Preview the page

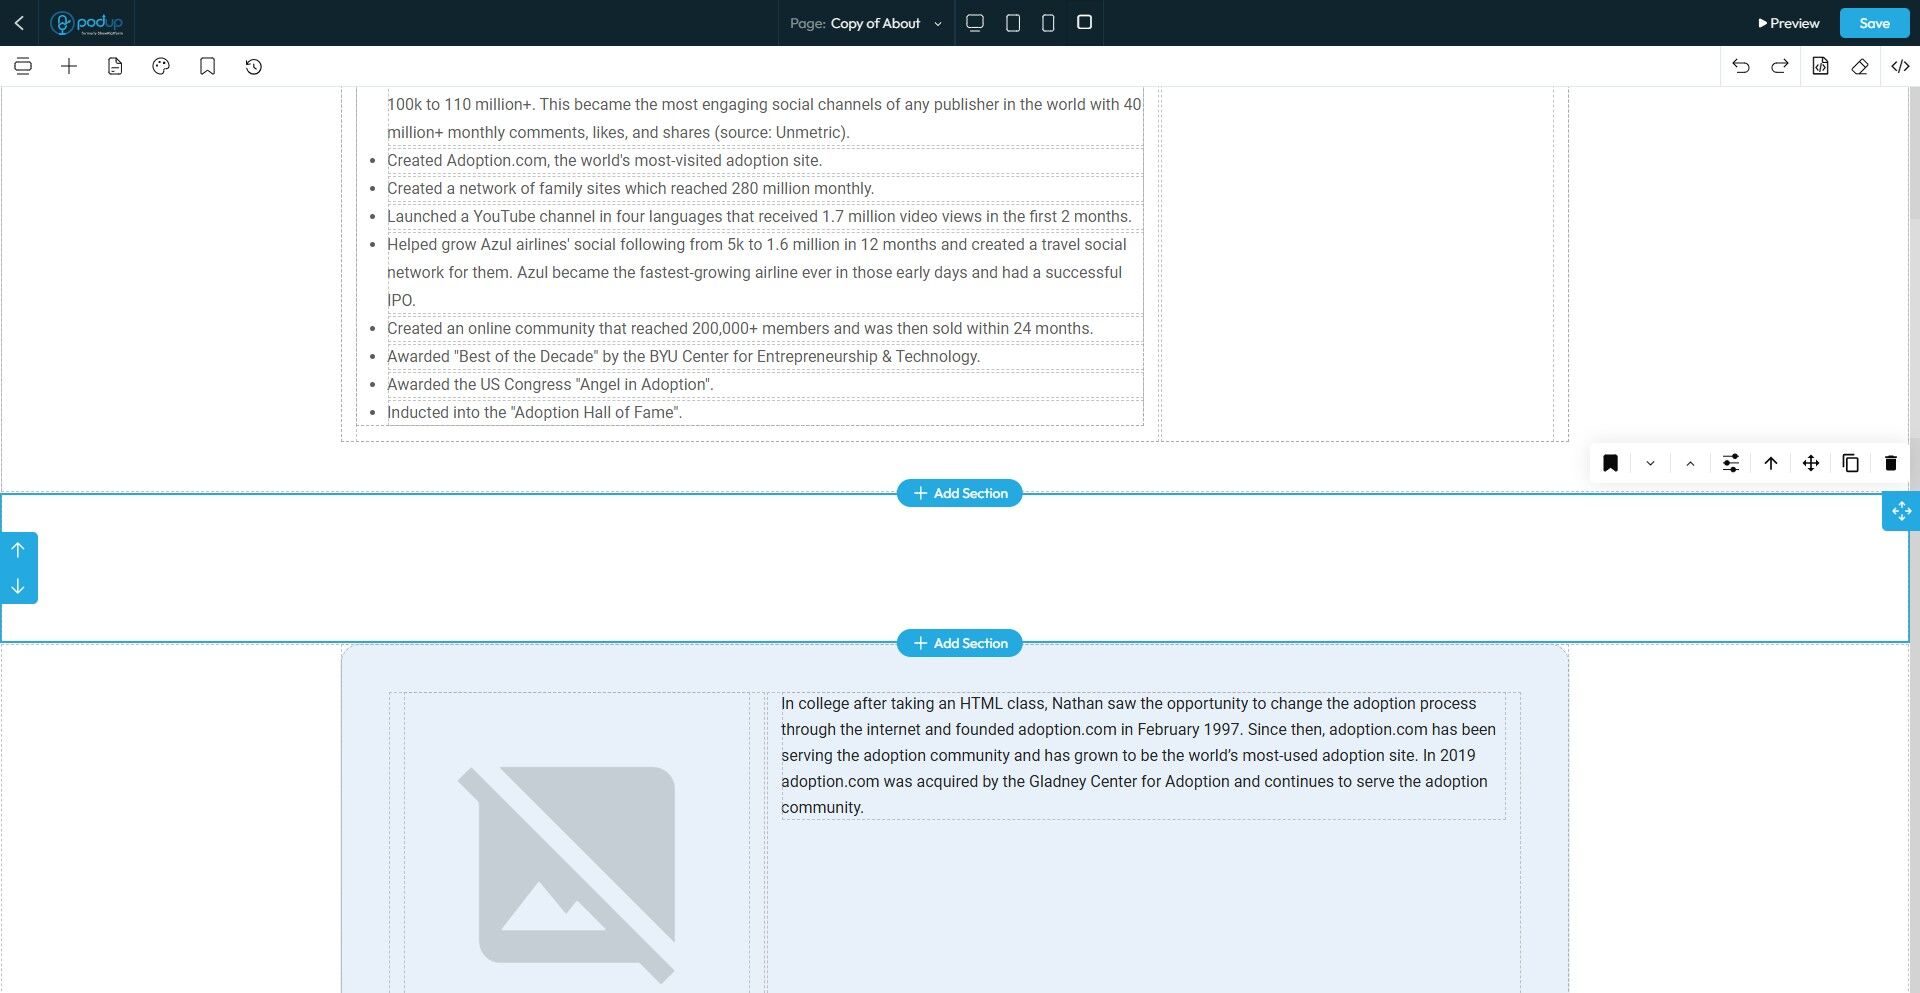click(1788, 23)
